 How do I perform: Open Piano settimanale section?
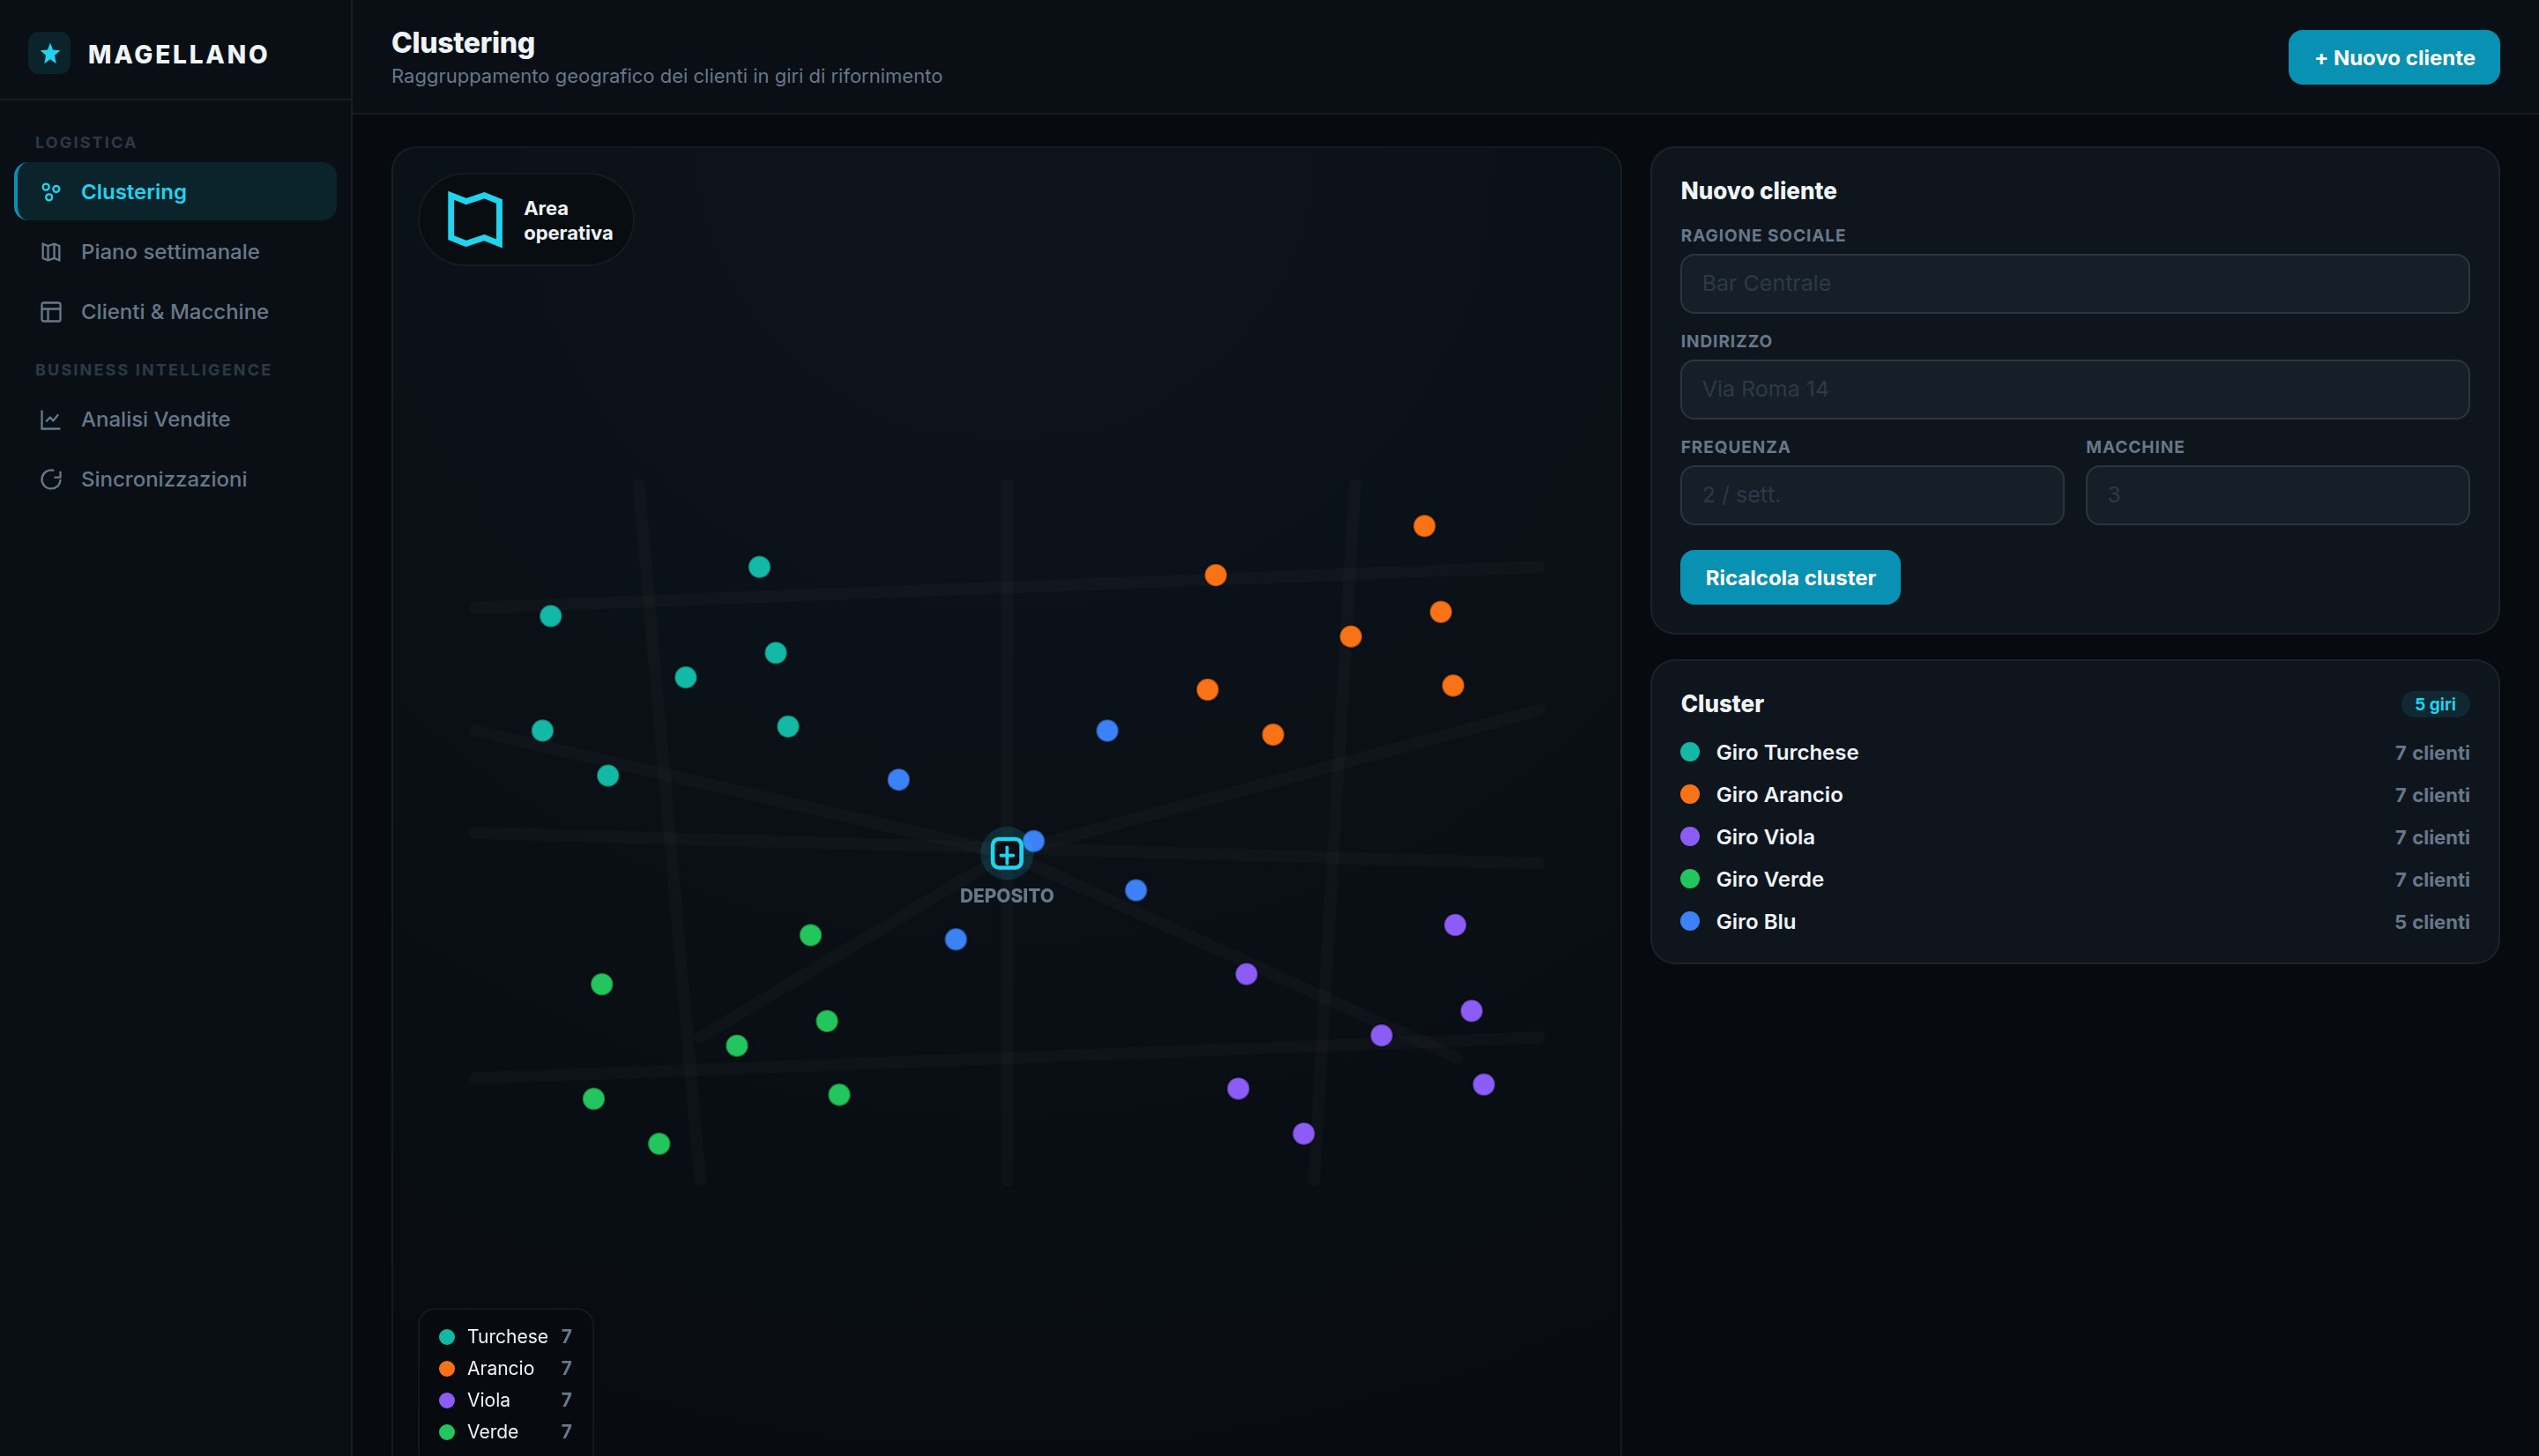[176, 251]
